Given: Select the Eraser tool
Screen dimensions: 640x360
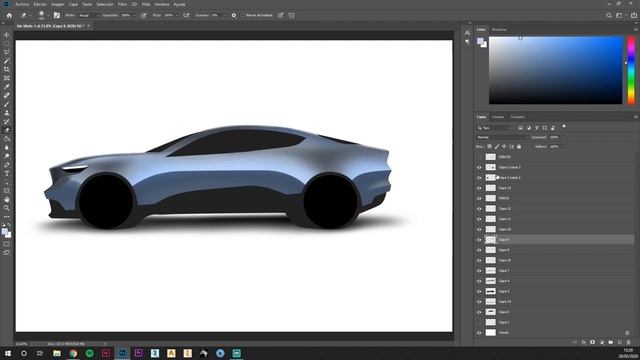Looking at the screenshot, I should click(7, 130).
